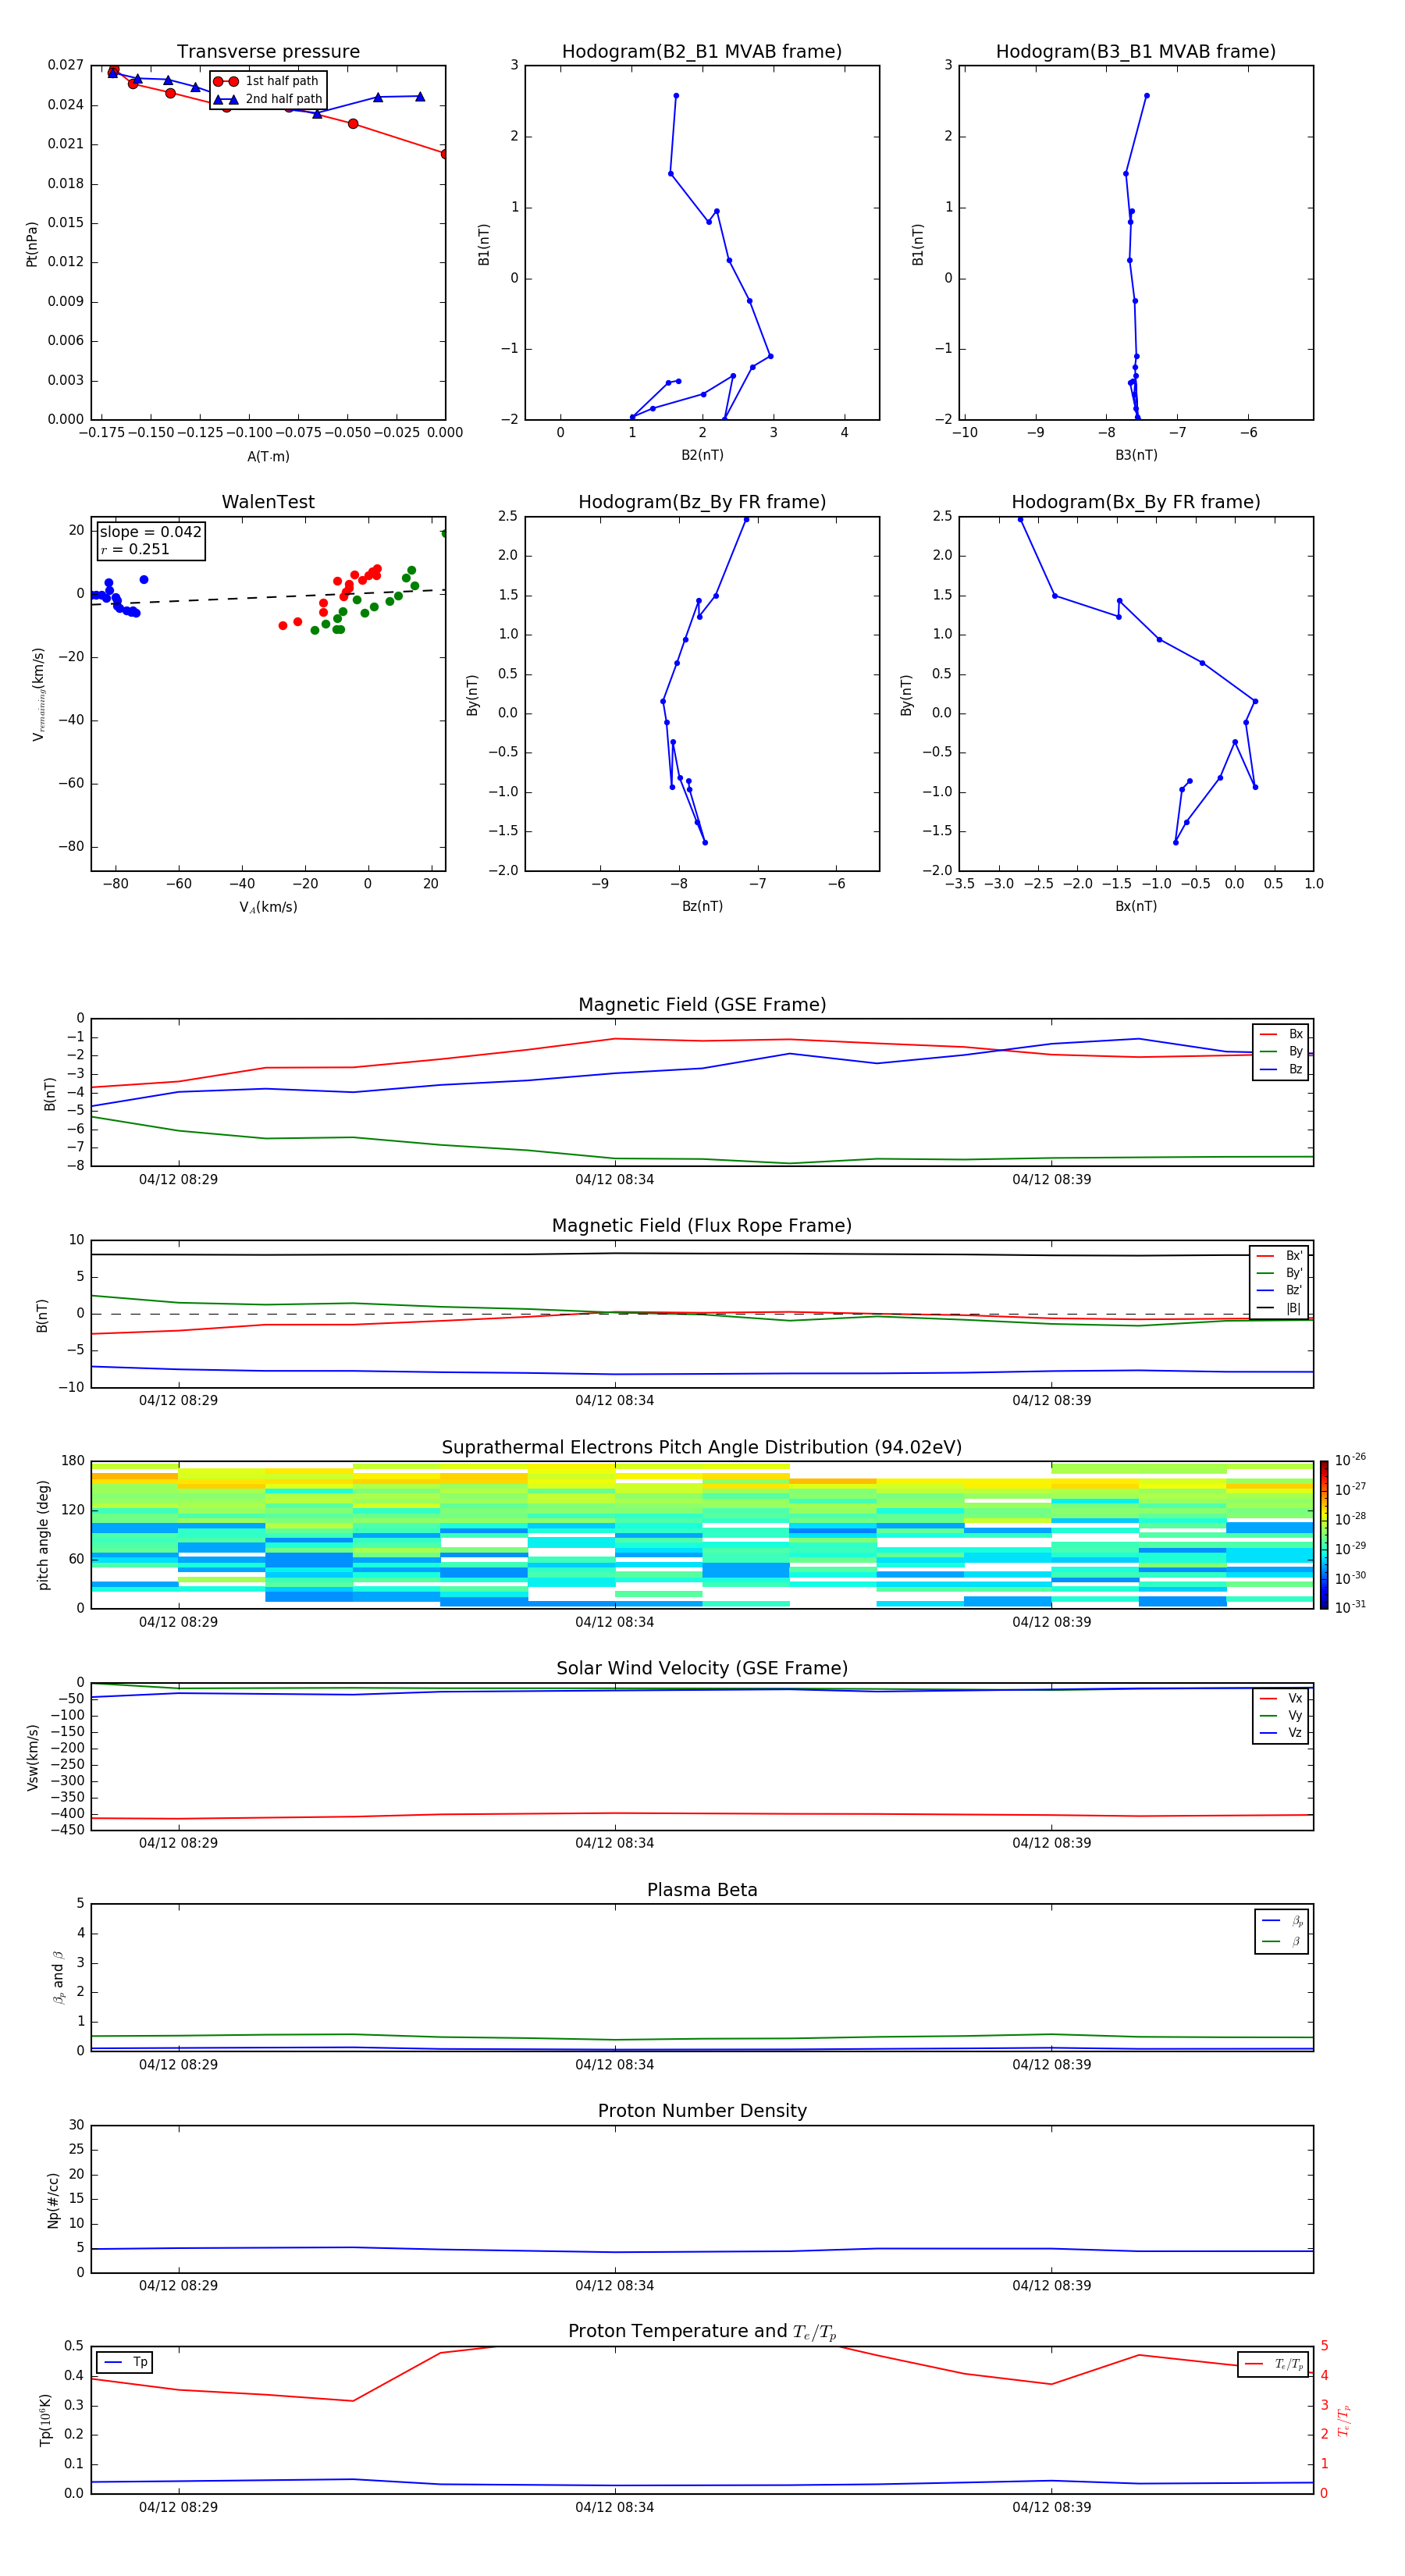The width and height of the screenshot is (1405, 2576).
Task: Click the 'Bx'' entry in Flux Rope legend
Action: [1279, 1256]
